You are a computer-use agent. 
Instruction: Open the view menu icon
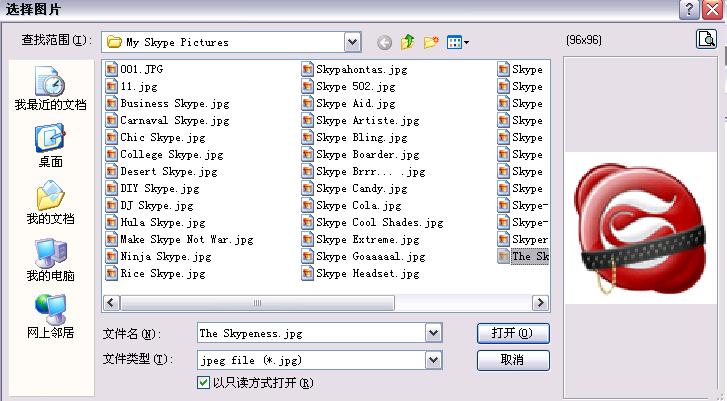458,43
